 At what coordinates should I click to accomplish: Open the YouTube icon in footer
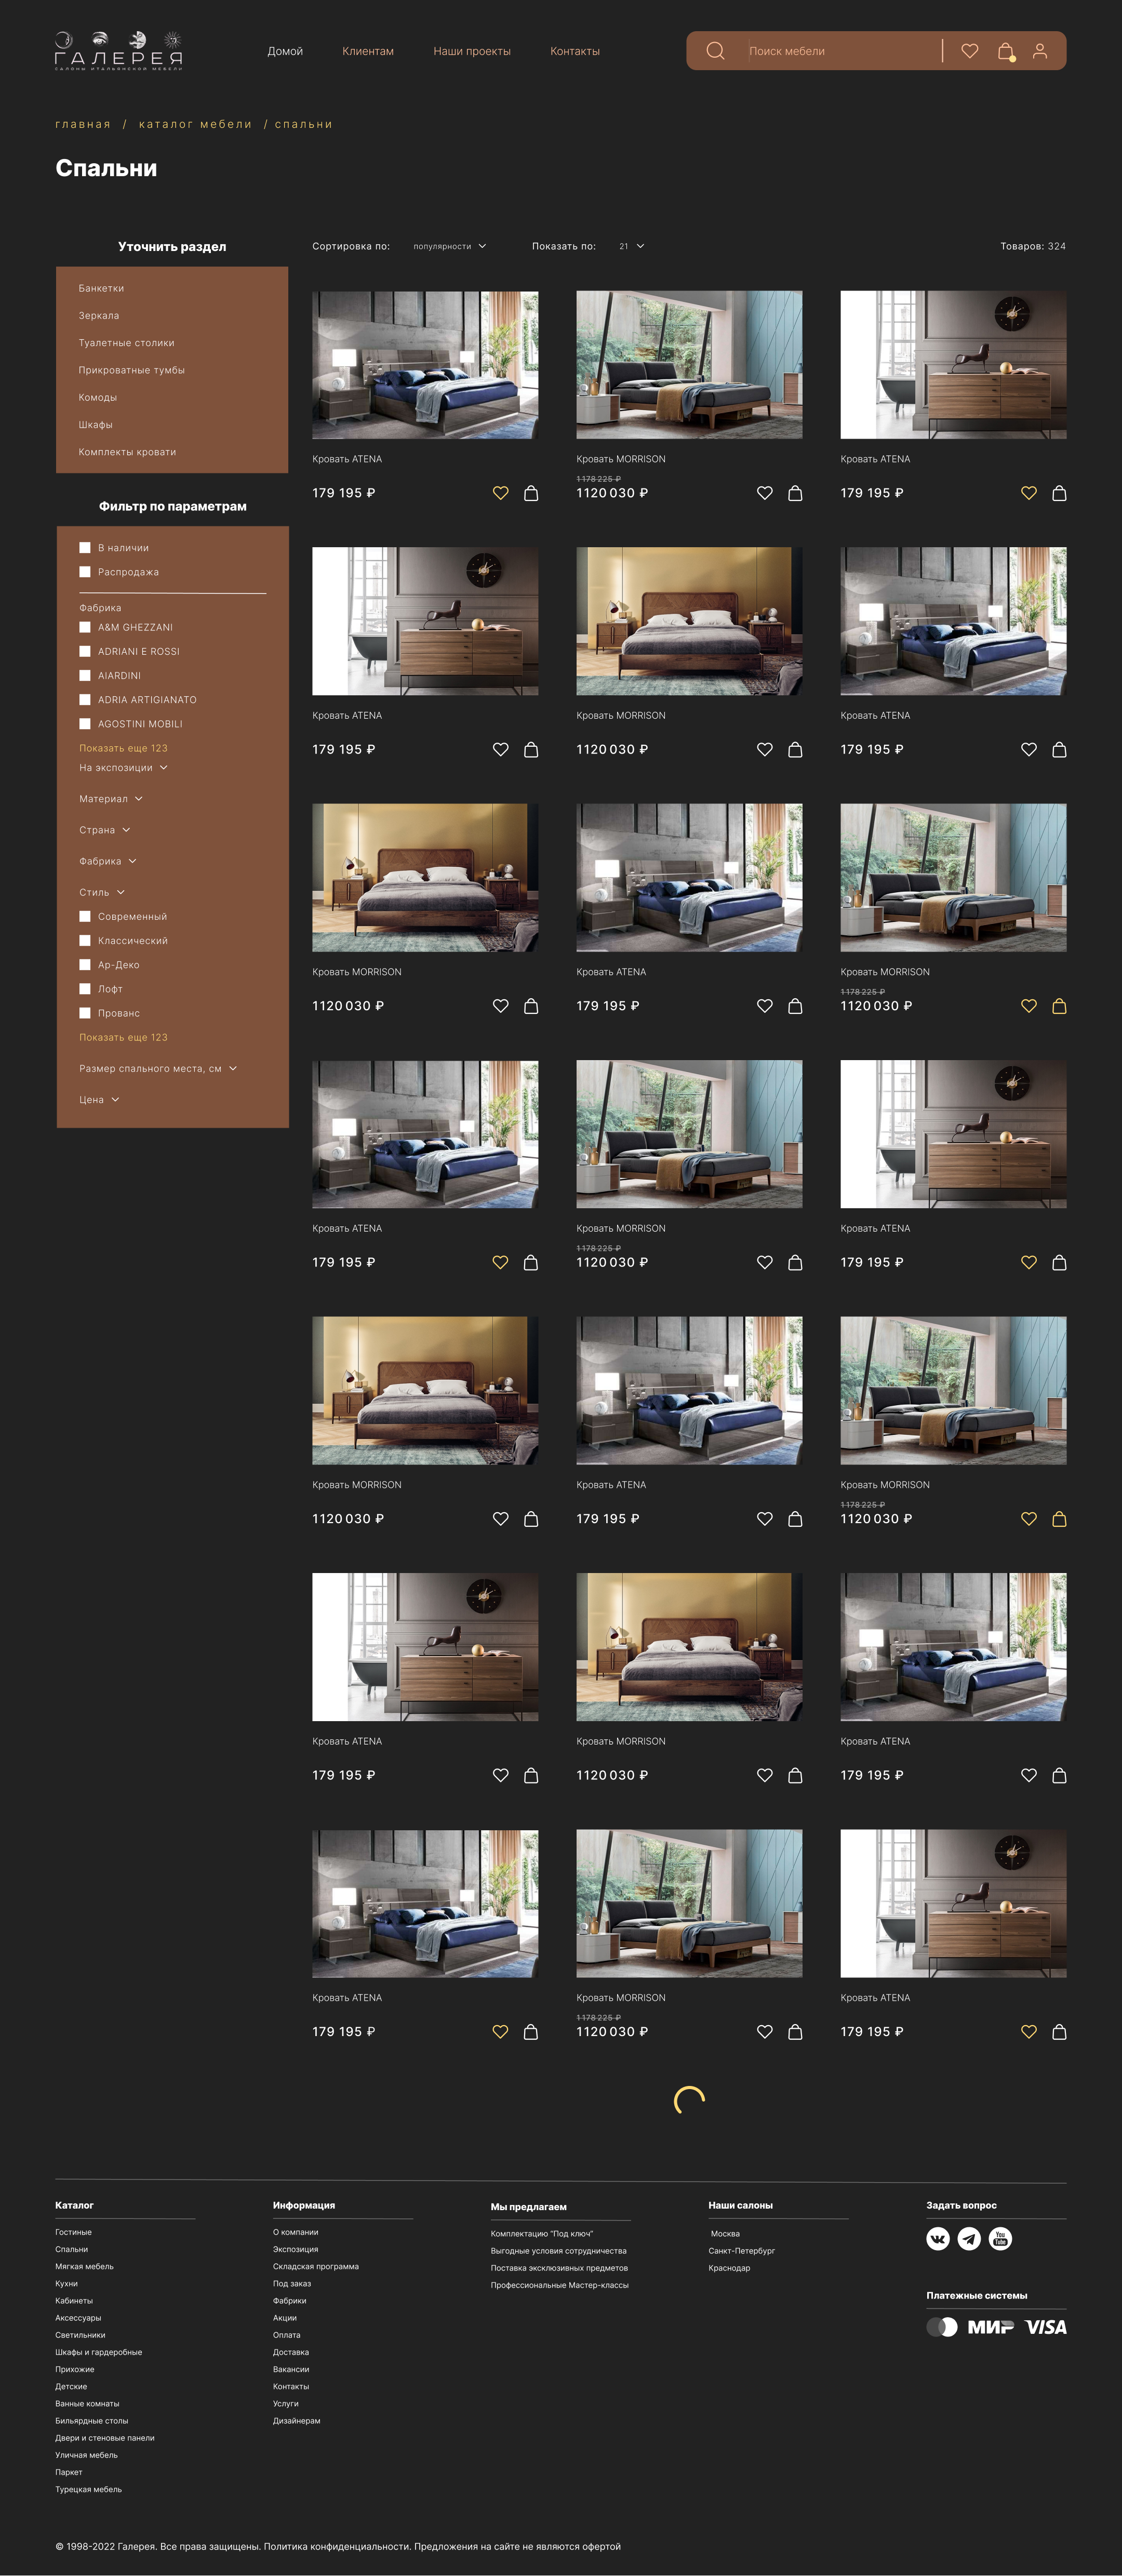(1000, 2239)
